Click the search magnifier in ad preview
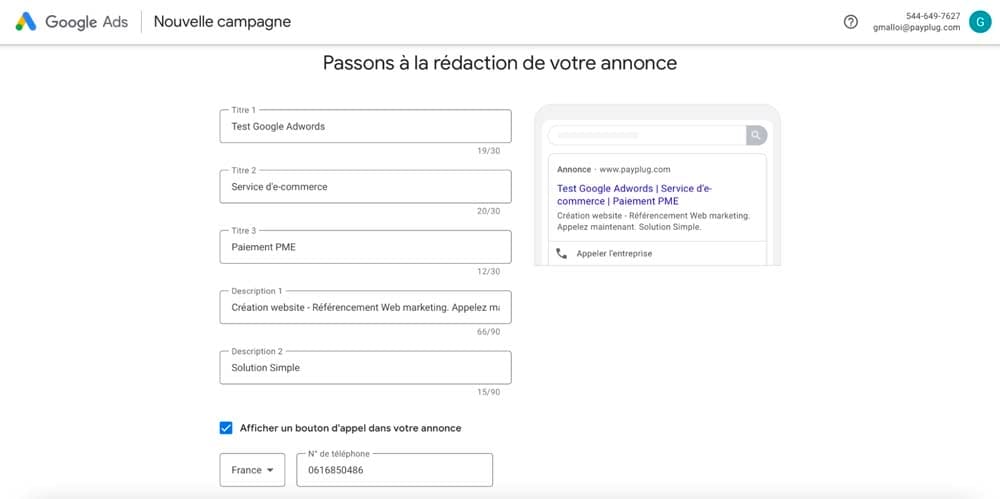Screen dimensions: 1000x499 tap(757, 135)
